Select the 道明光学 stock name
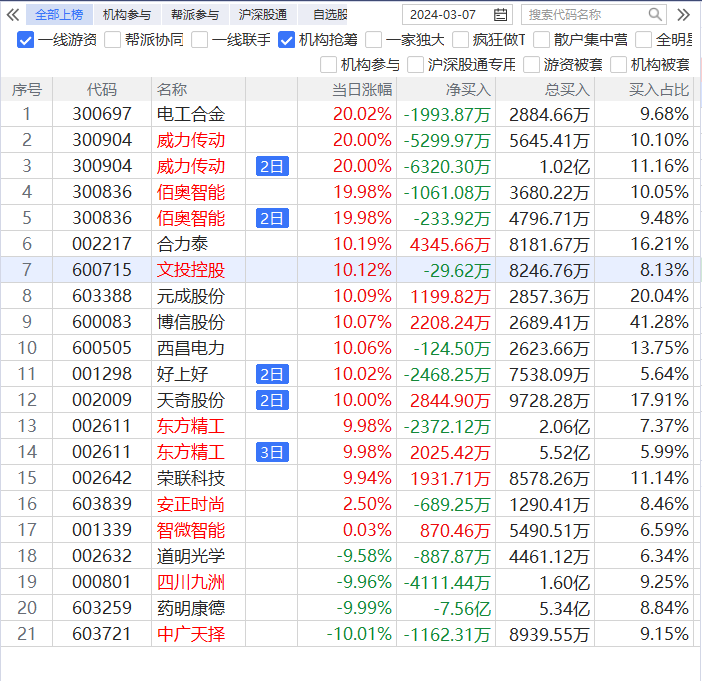Image resolution: width=702 pixels, height=681 pixels. pos(191,556)
